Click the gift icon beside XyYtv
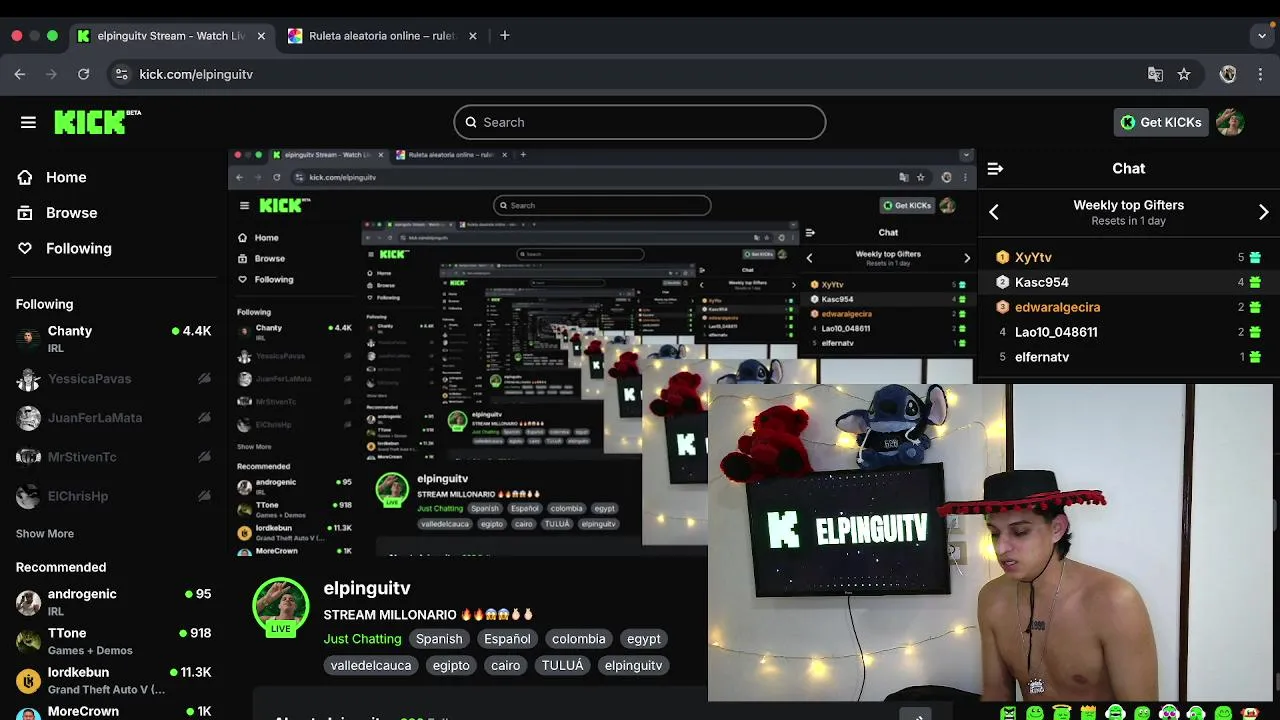Viewport: 1280px width, 720px height. 1255,257
